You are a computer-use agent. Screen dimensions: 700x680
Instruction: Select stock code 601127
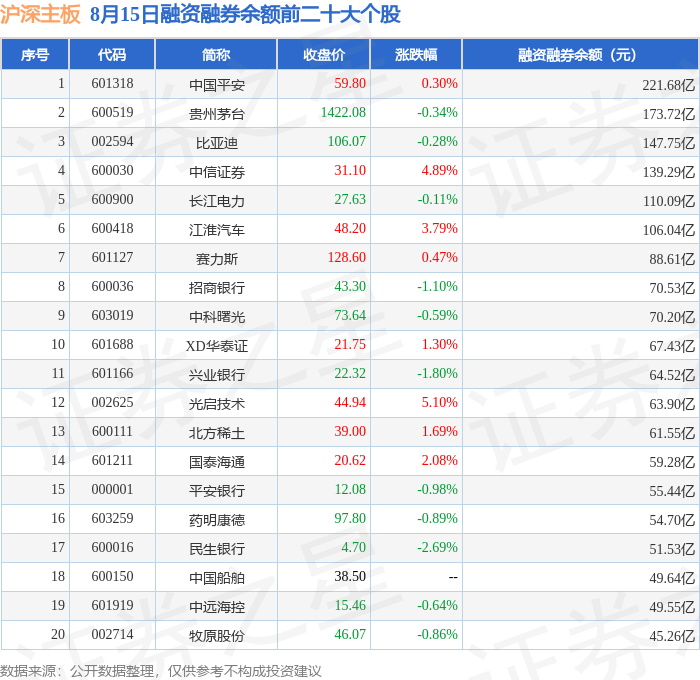click(112, 258)
